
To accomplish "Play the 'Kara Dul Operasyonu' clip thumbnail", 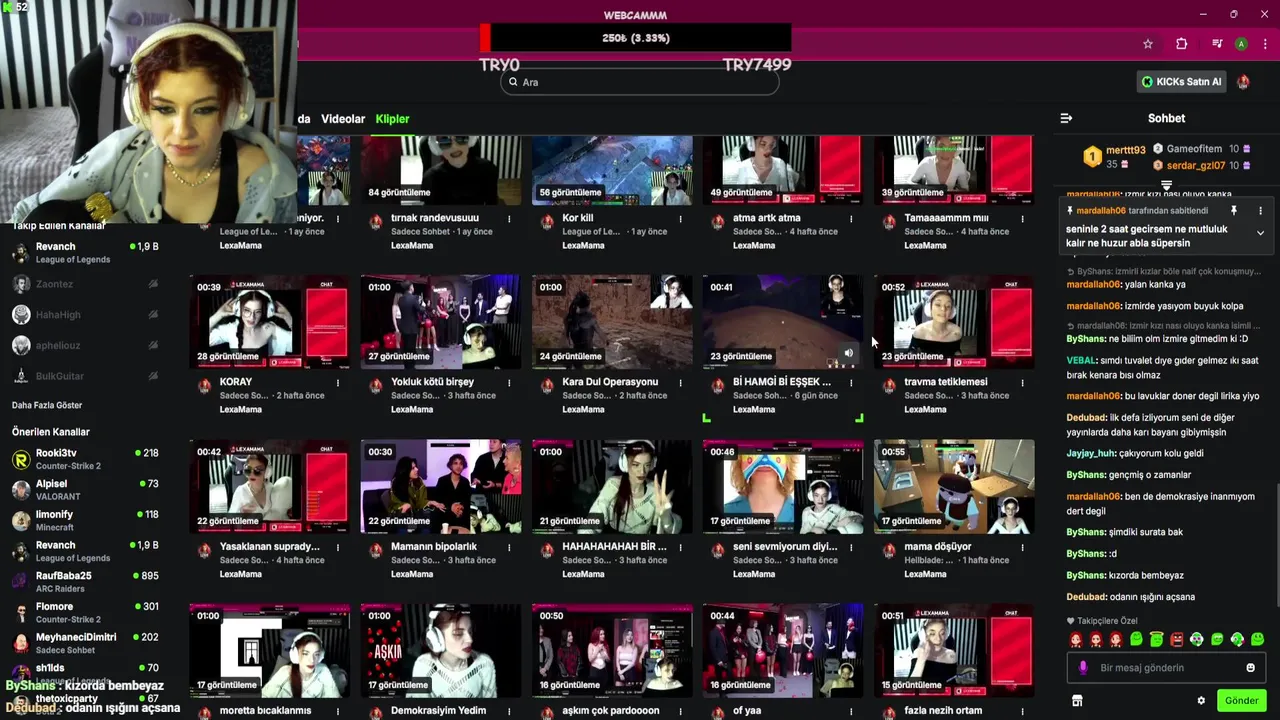I will 612,321.
